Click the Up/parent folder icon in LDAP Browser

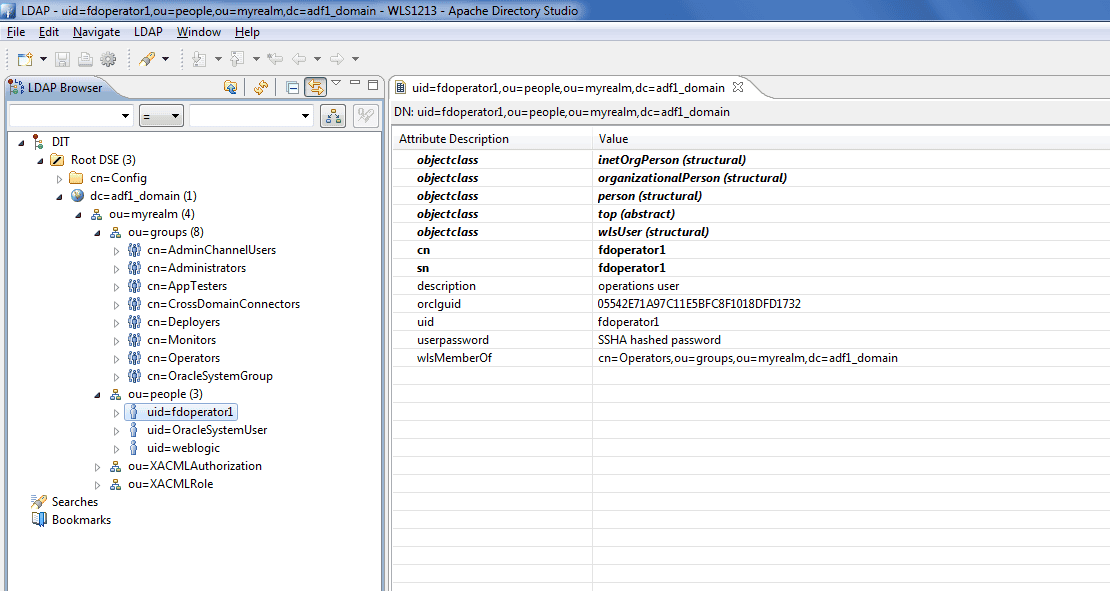(230, 87)
